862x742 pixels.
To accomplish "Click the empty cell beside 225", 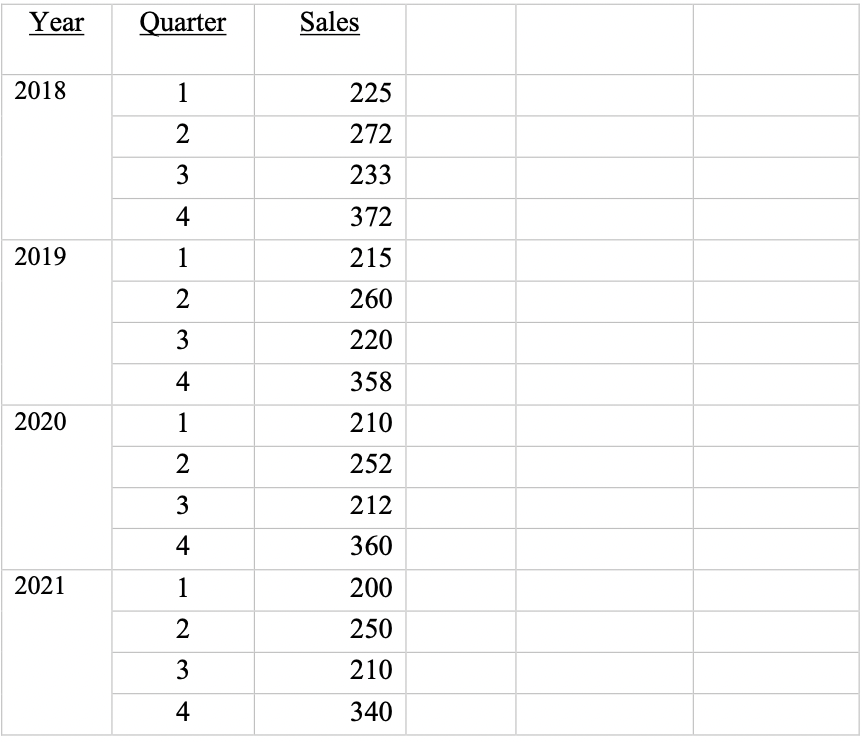I will 461,95.
